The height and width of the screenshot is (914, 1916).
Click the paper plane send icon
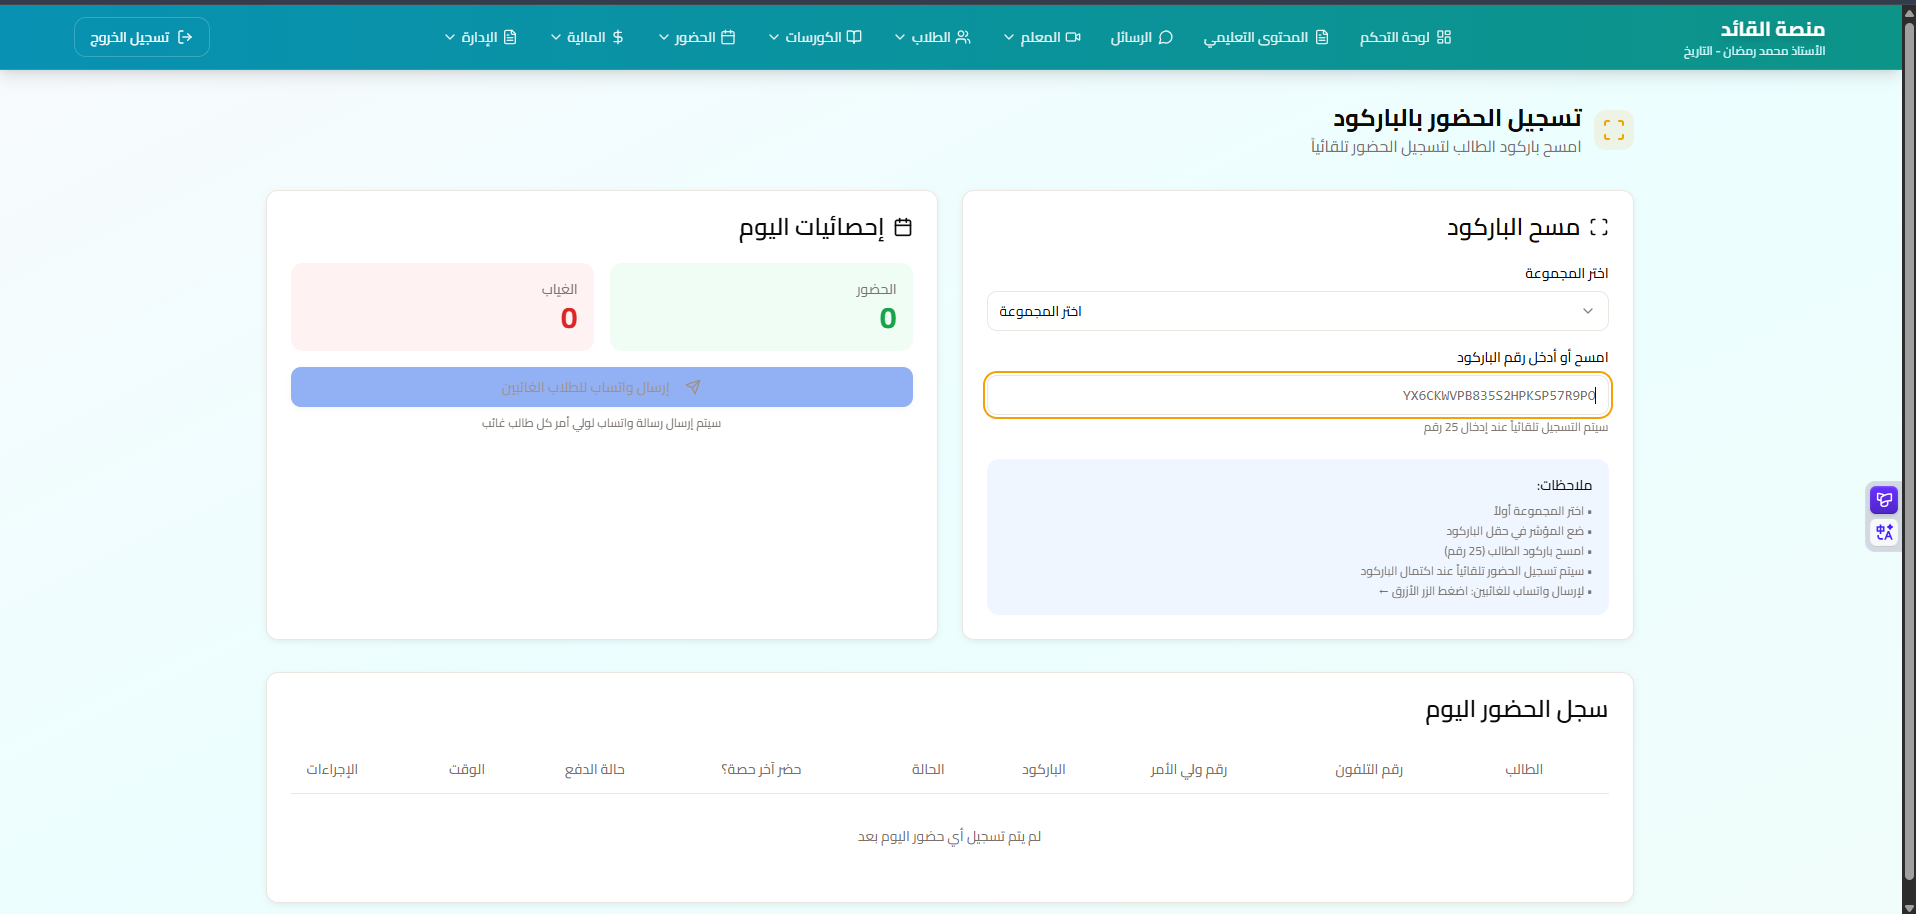[x=693, y=387]
